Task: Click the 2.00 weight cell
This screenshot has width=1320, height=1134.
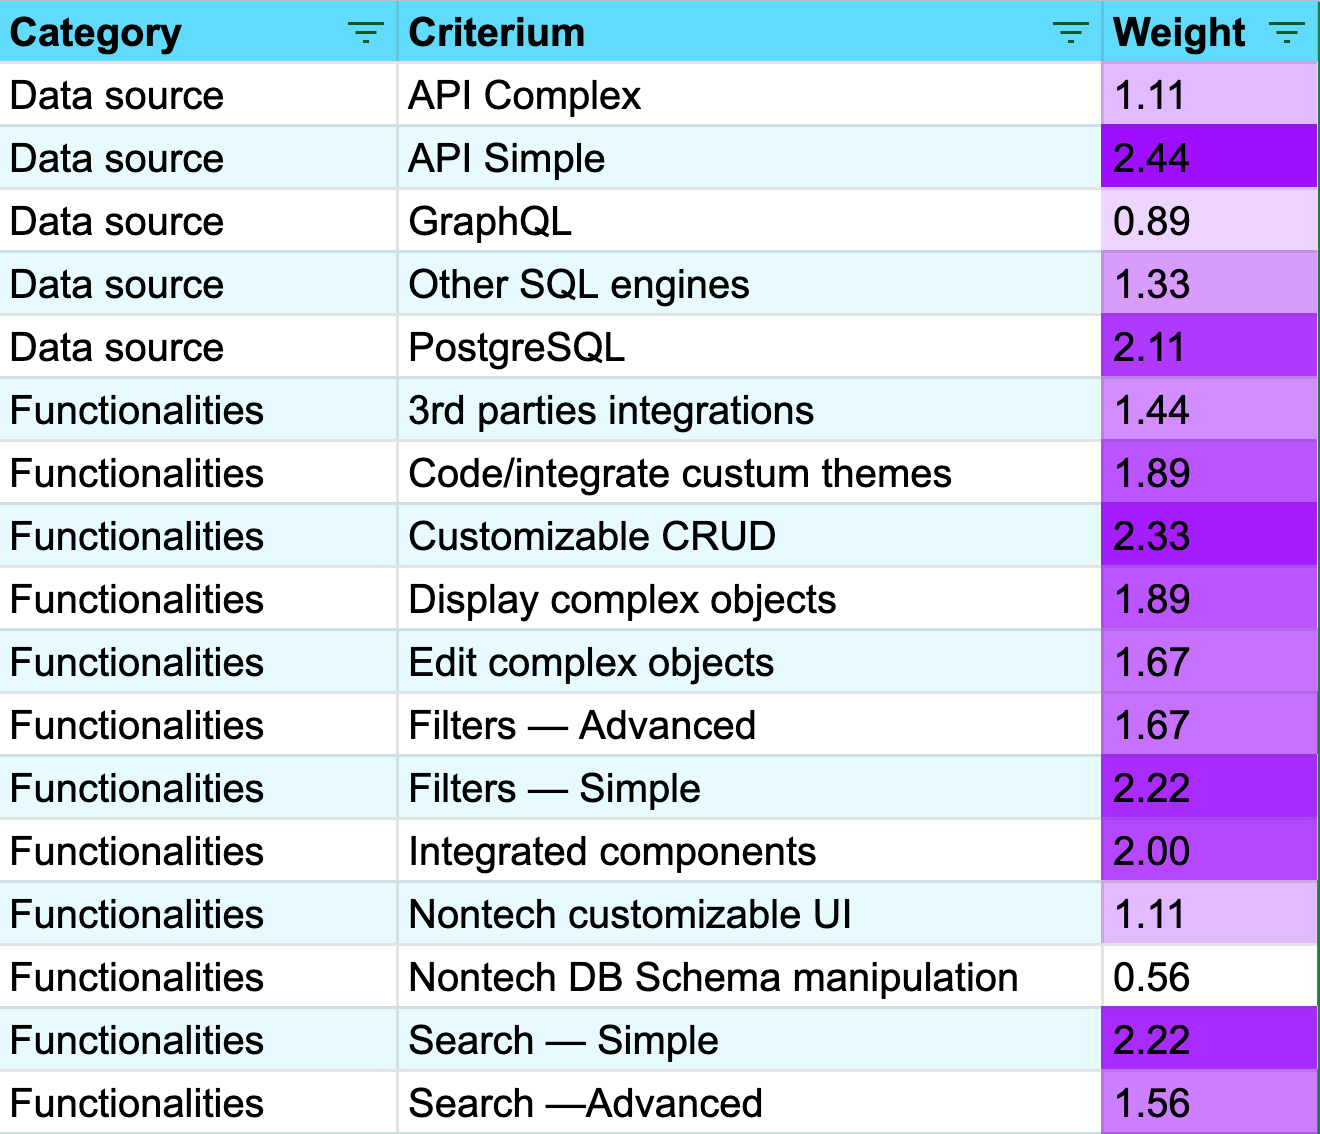Action: [1209, 852]
